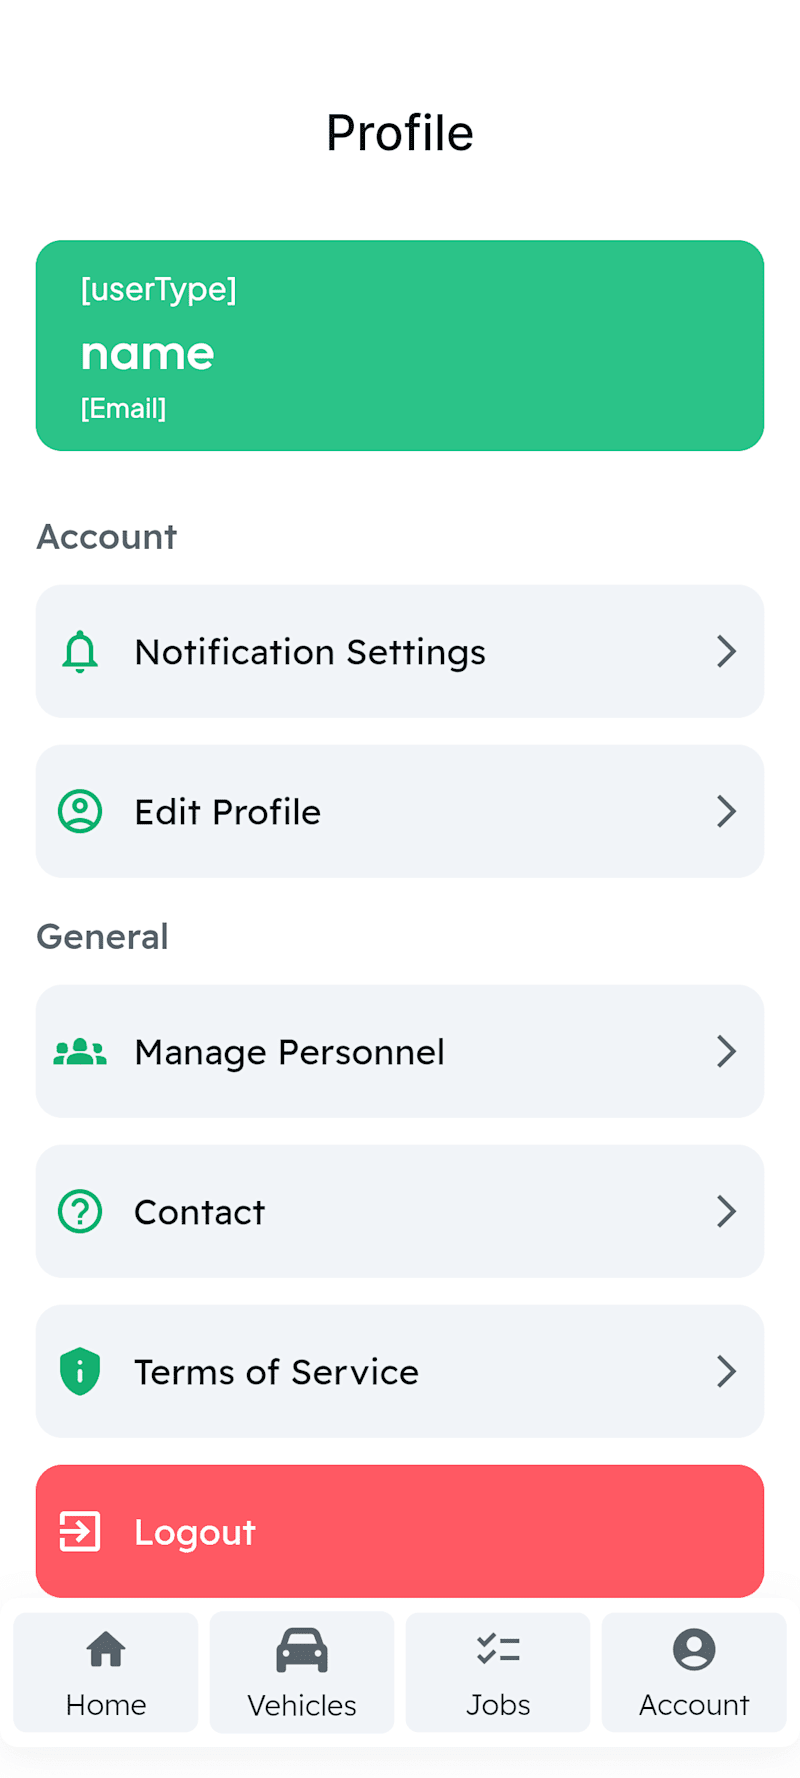This screenshot has height=1778, width=800.
Task: Click the Terms of Service row chevron
Action: click(727, 1371)
